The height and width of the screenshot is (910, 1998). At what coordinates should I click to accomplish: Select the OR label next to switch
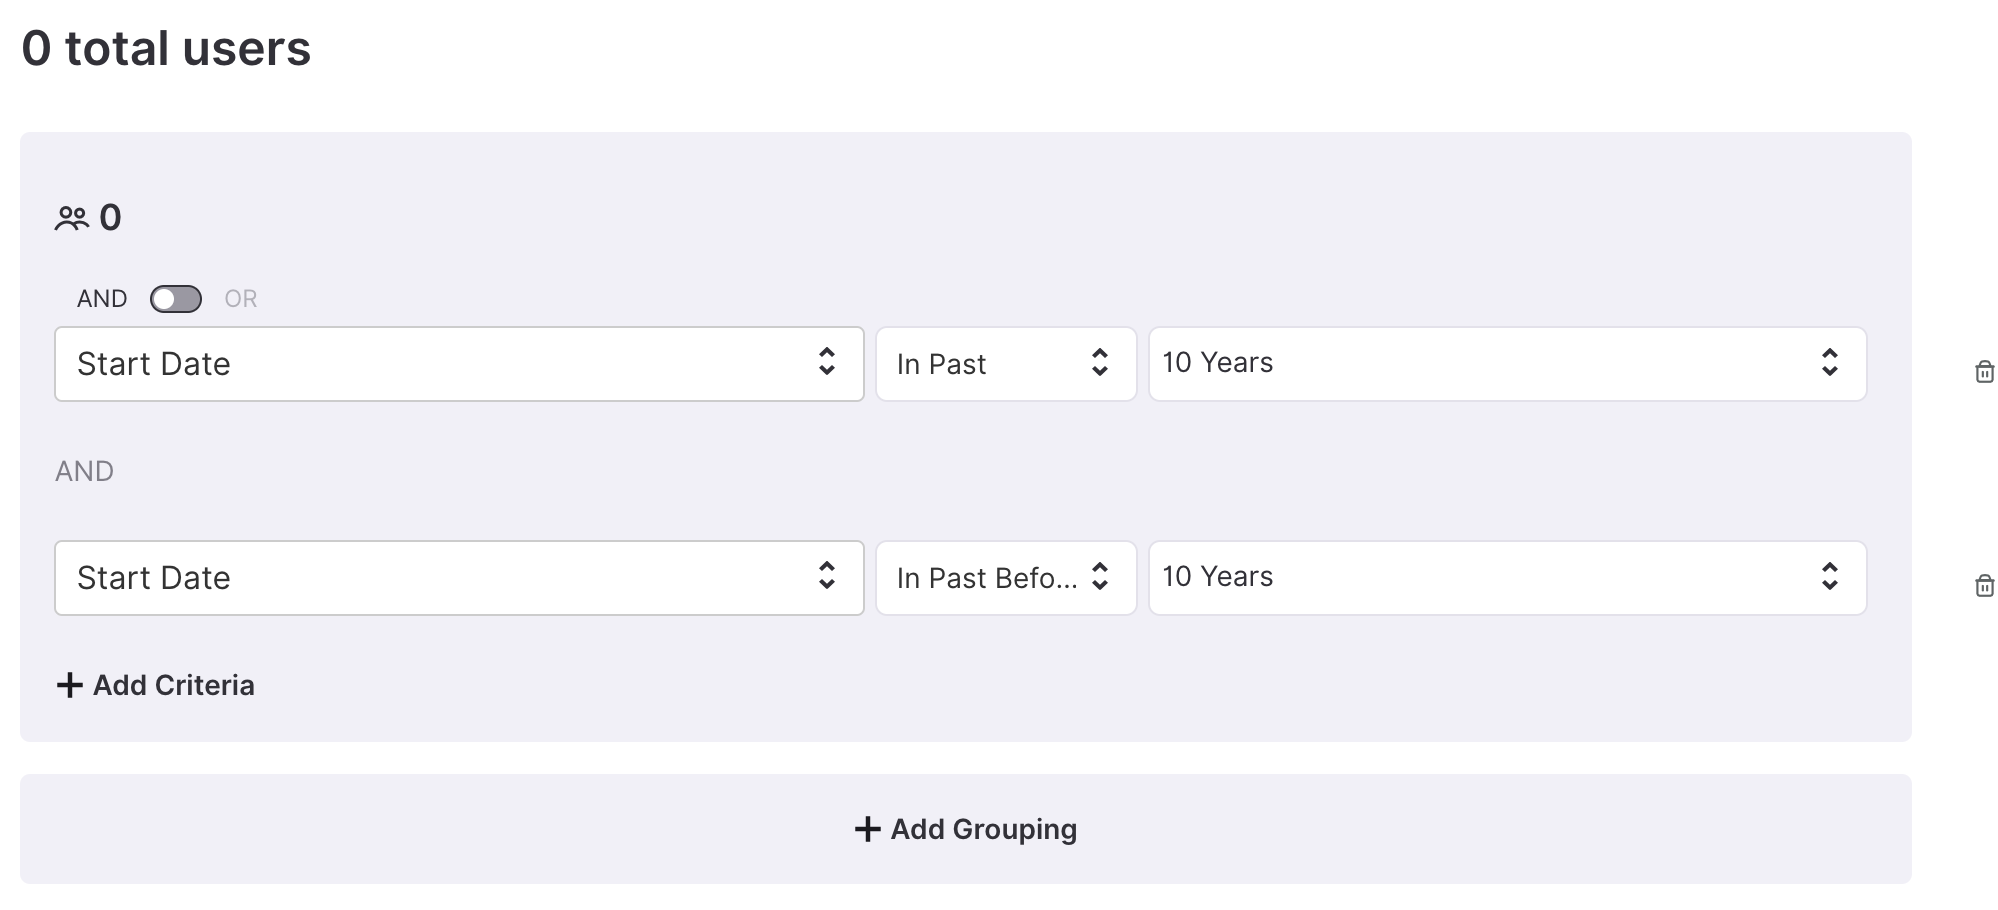241,299
